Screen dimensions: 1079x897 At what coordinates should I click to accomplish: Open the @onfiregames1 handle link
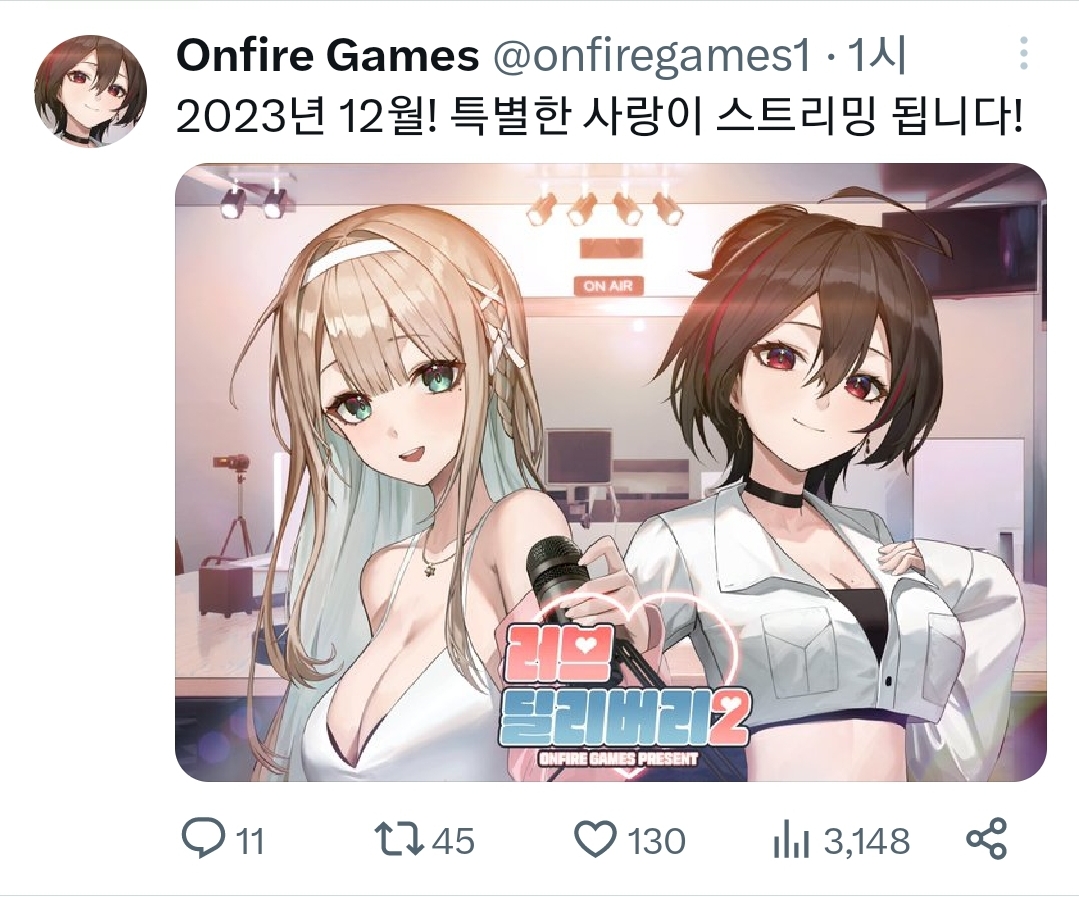click(x=652, y=55)
